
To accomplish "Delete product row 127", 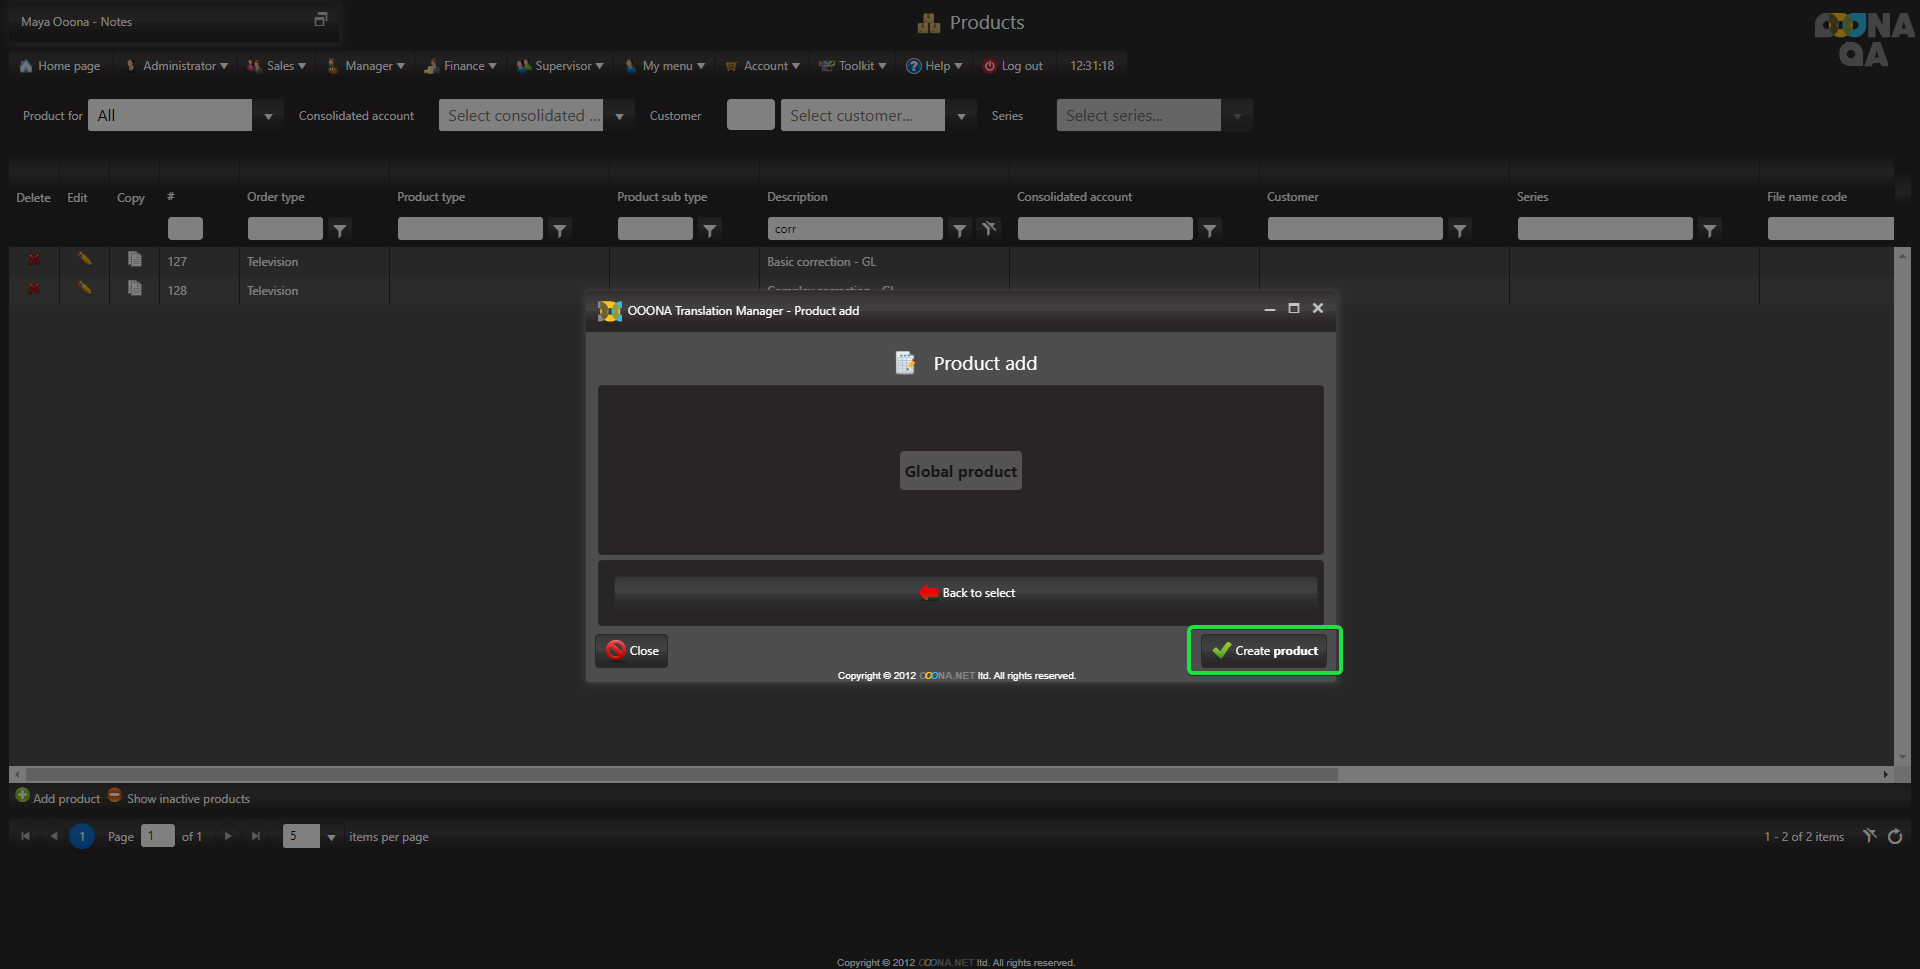I will 34,260.
